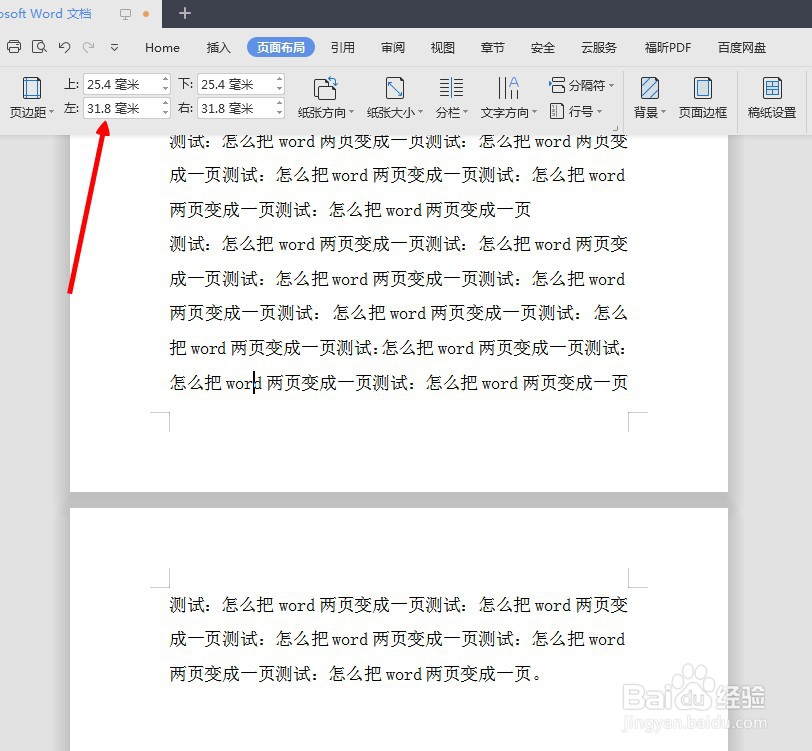This screenshot has height=751, width=812.
Task: Switch to the 审阅 tab
Action: coord(393,48)
